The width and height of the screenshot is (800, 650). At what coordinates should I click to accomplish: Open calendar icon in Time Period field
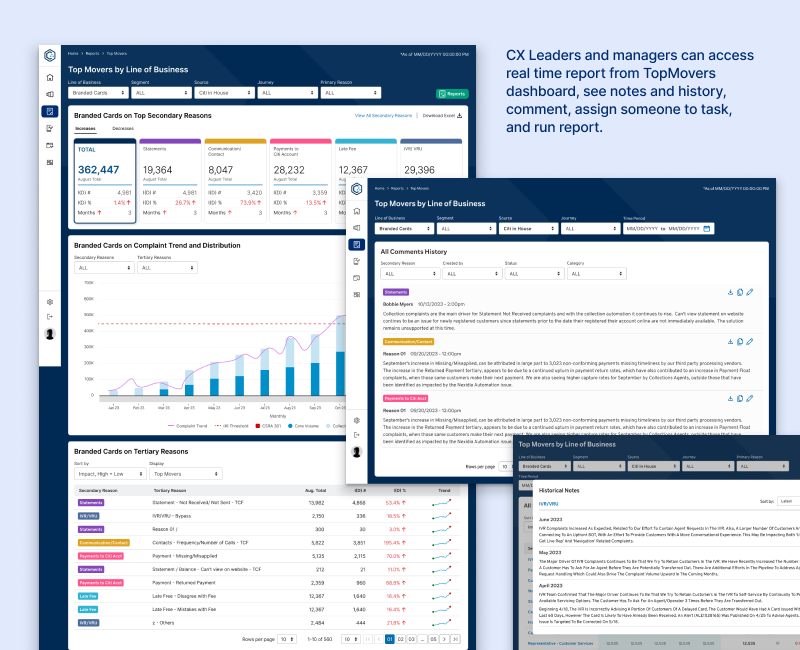(x=707, y=229)
